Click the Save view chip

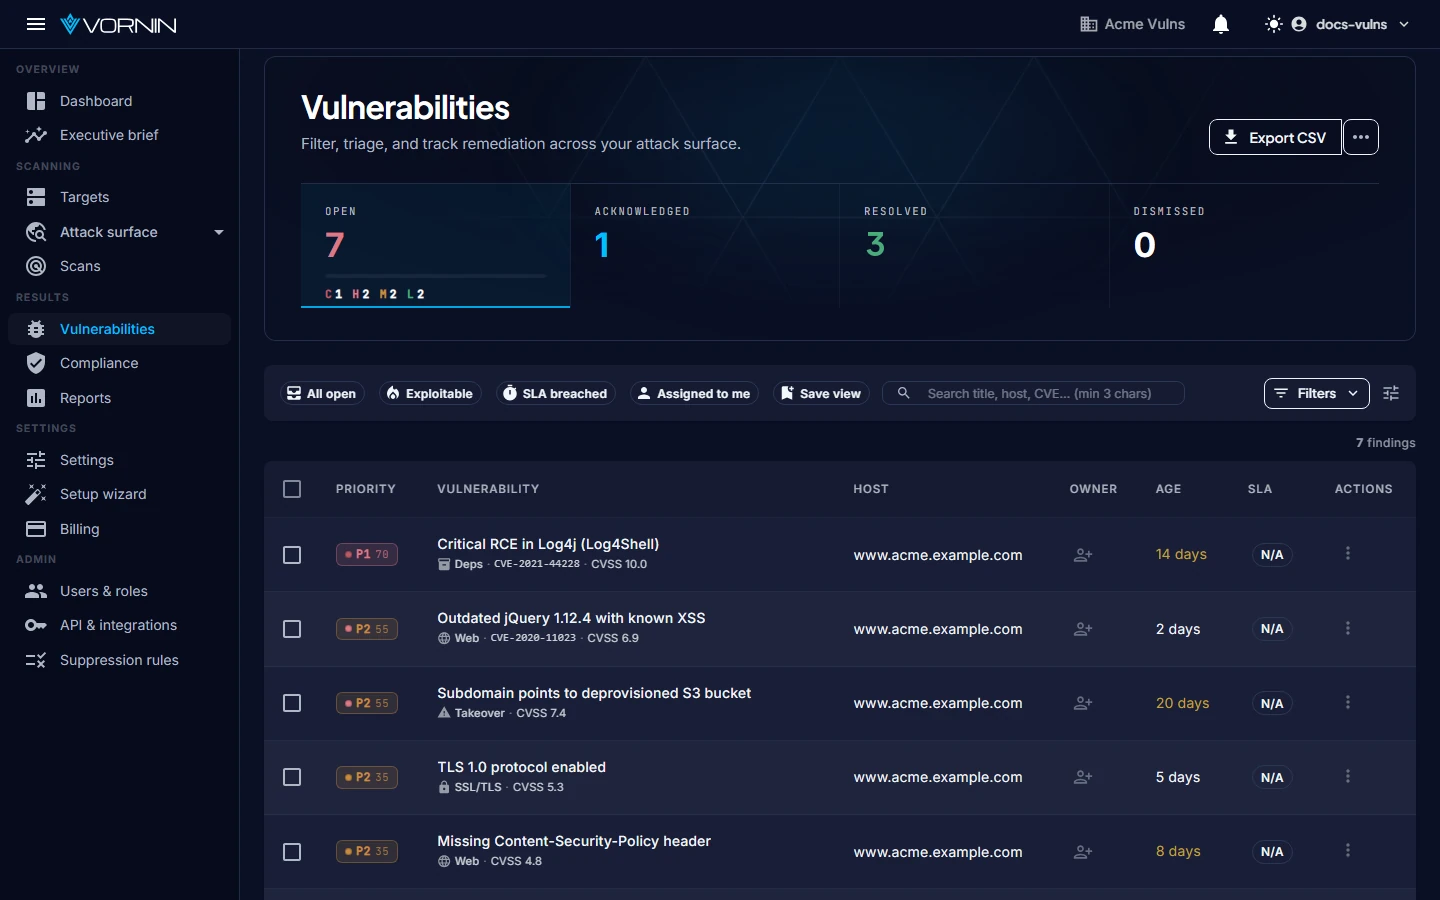[x=821, y=393]
